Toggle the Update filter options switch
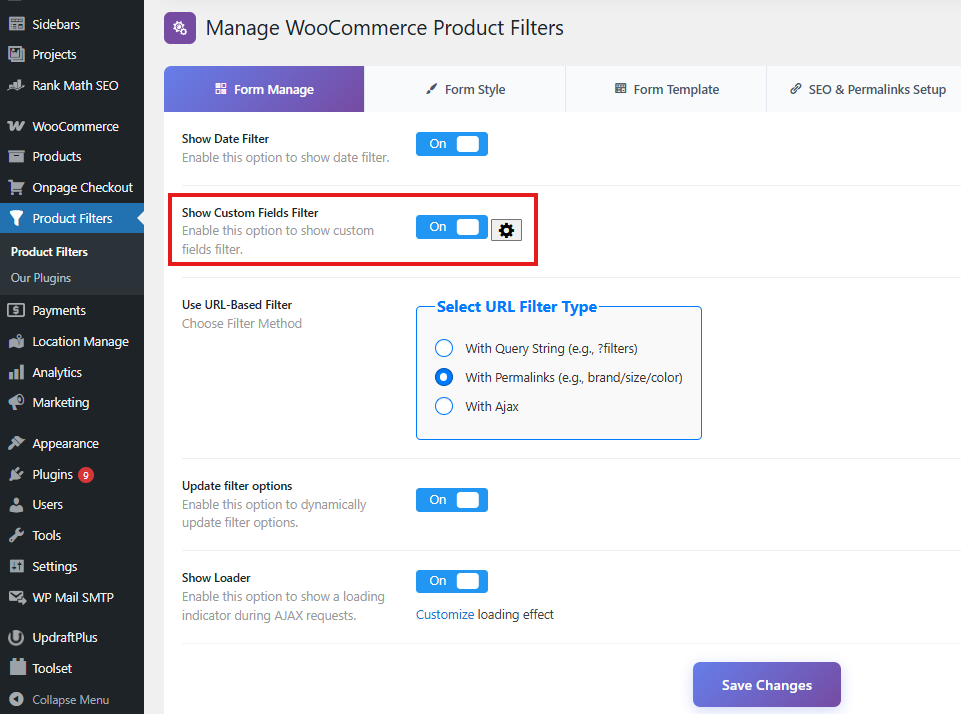Screen dimensions: 961x714 pyautogui.click(x=452, y=500)
